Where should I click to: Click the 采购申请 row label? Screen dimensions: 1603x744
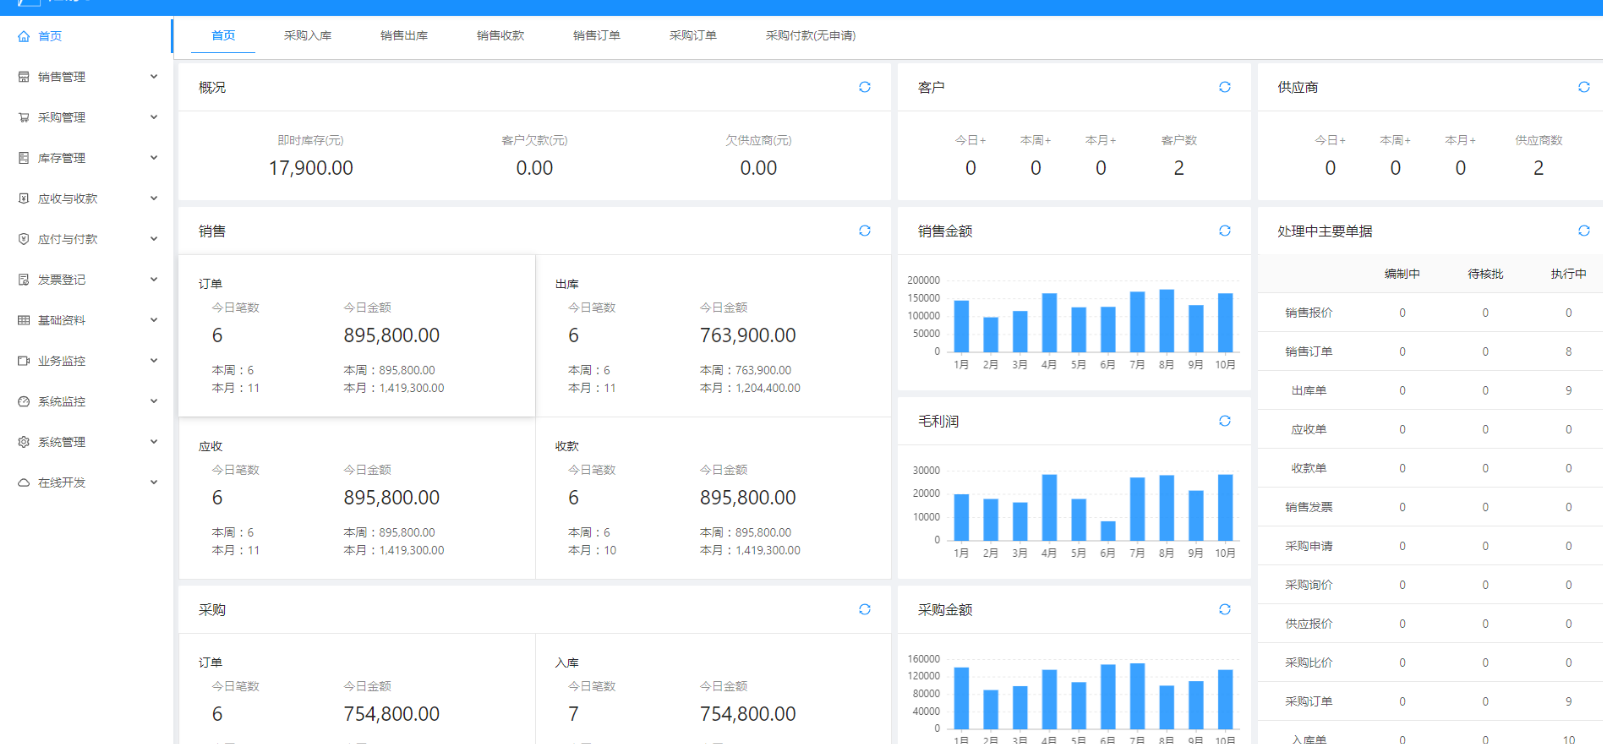[x=1309, y=546]
